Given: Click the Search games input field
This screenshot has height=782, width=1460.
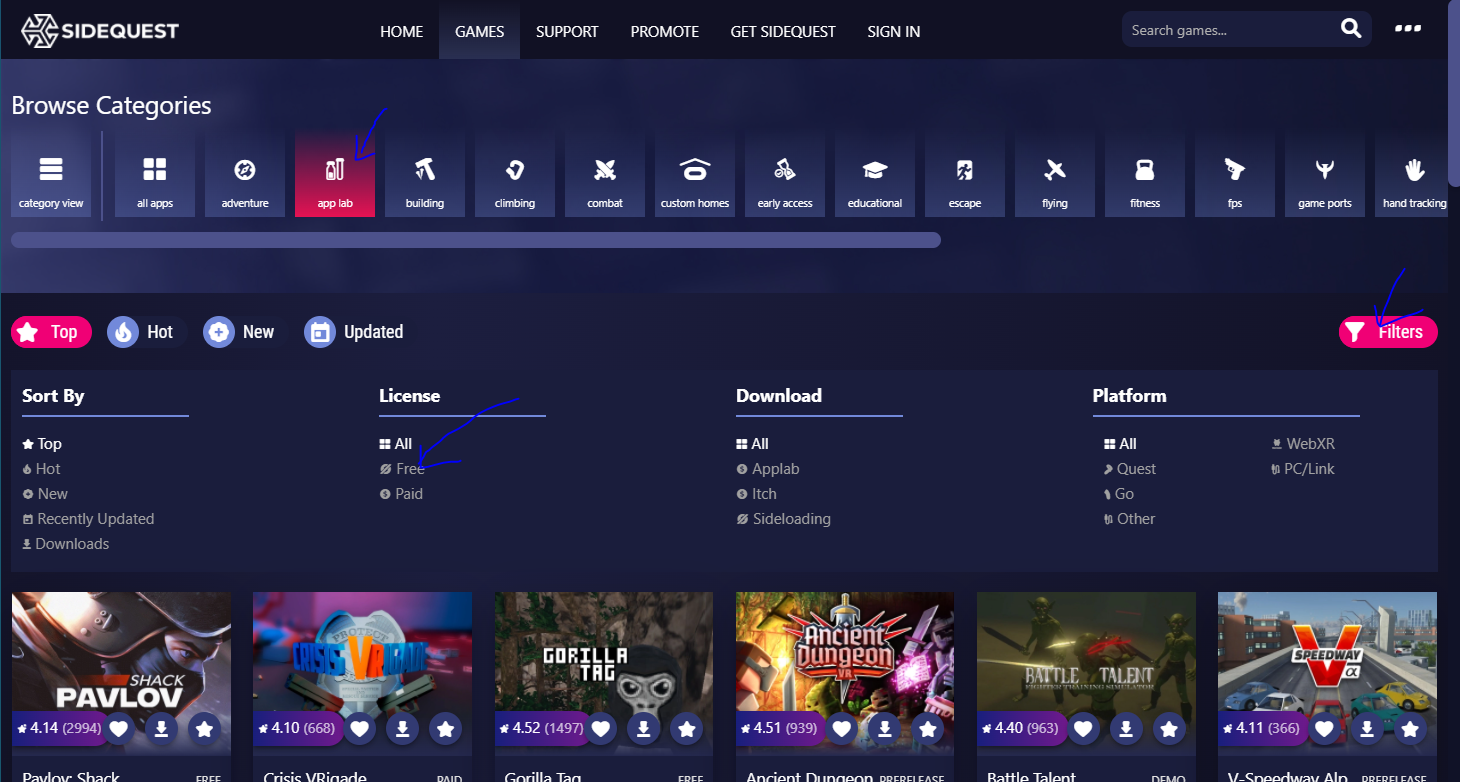Looking at the screenshot, I should [x=1228, y=30].
